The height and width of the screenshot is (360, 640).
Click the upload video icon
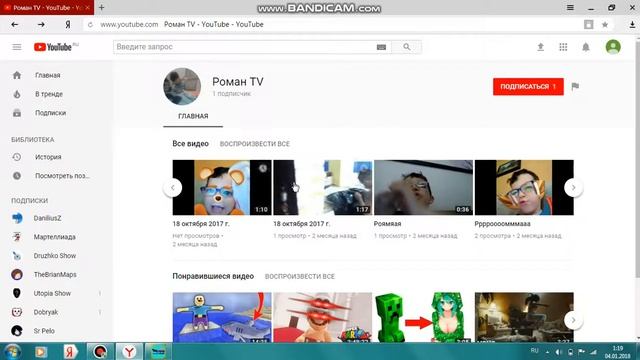[540, 47]
